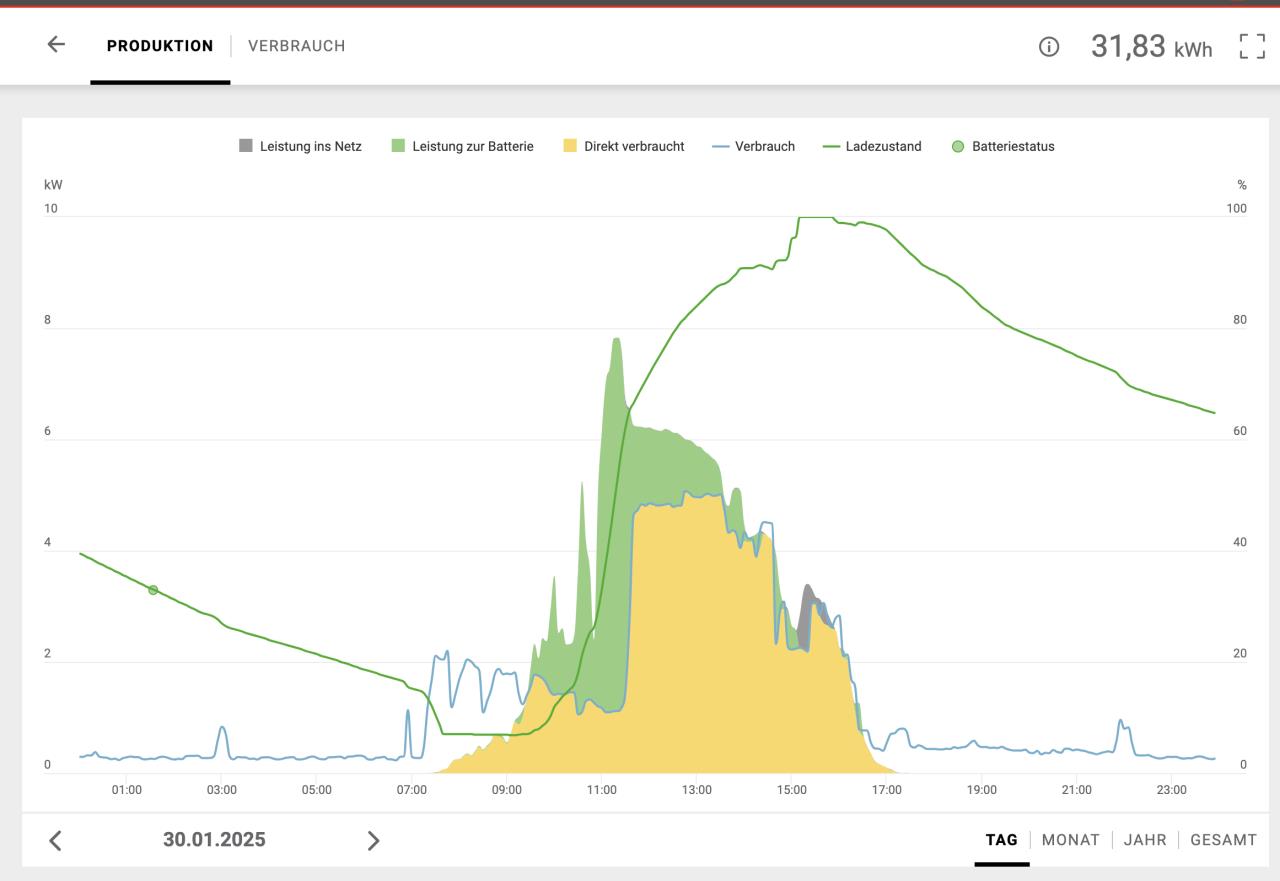Go to next day with right chevron
Screen dimensions: 1280x881
[373, 840]
